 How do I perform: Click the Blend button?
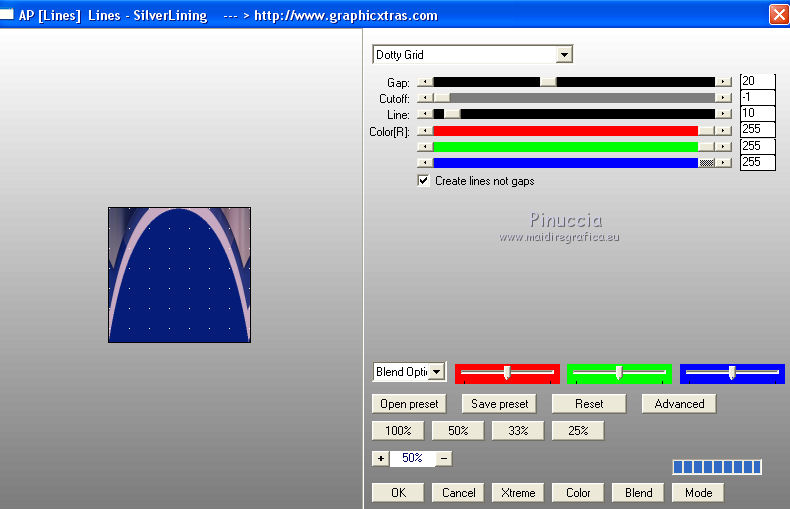[638, 493]
